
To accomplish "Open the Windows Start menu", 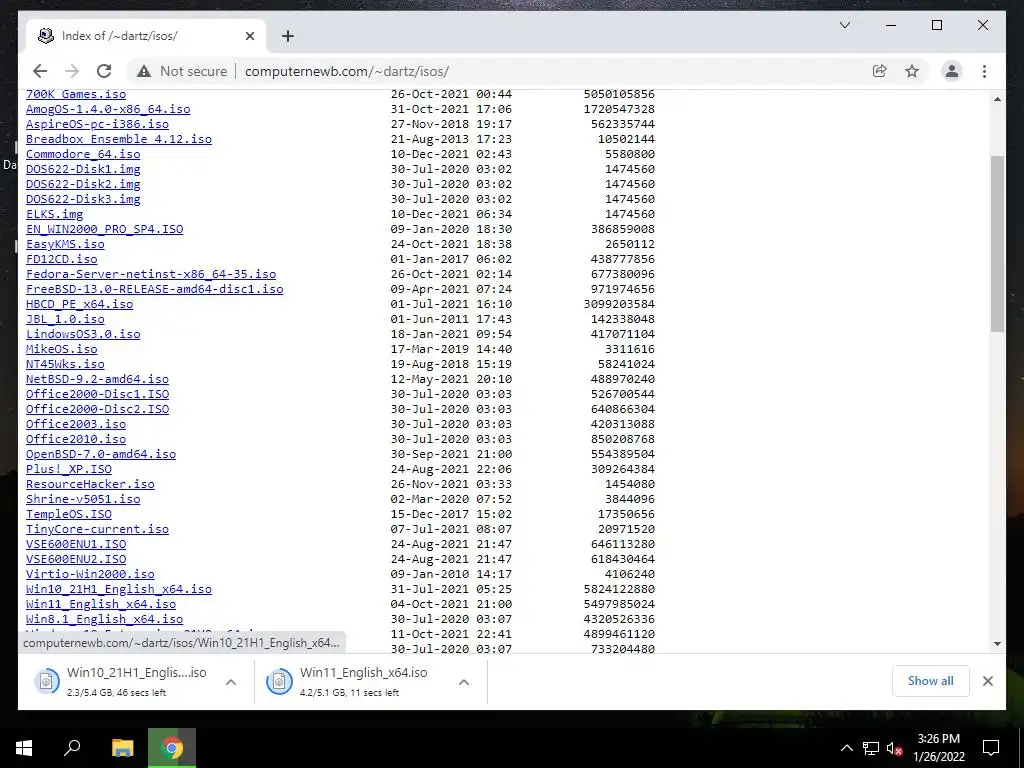I will pos(24,748).
